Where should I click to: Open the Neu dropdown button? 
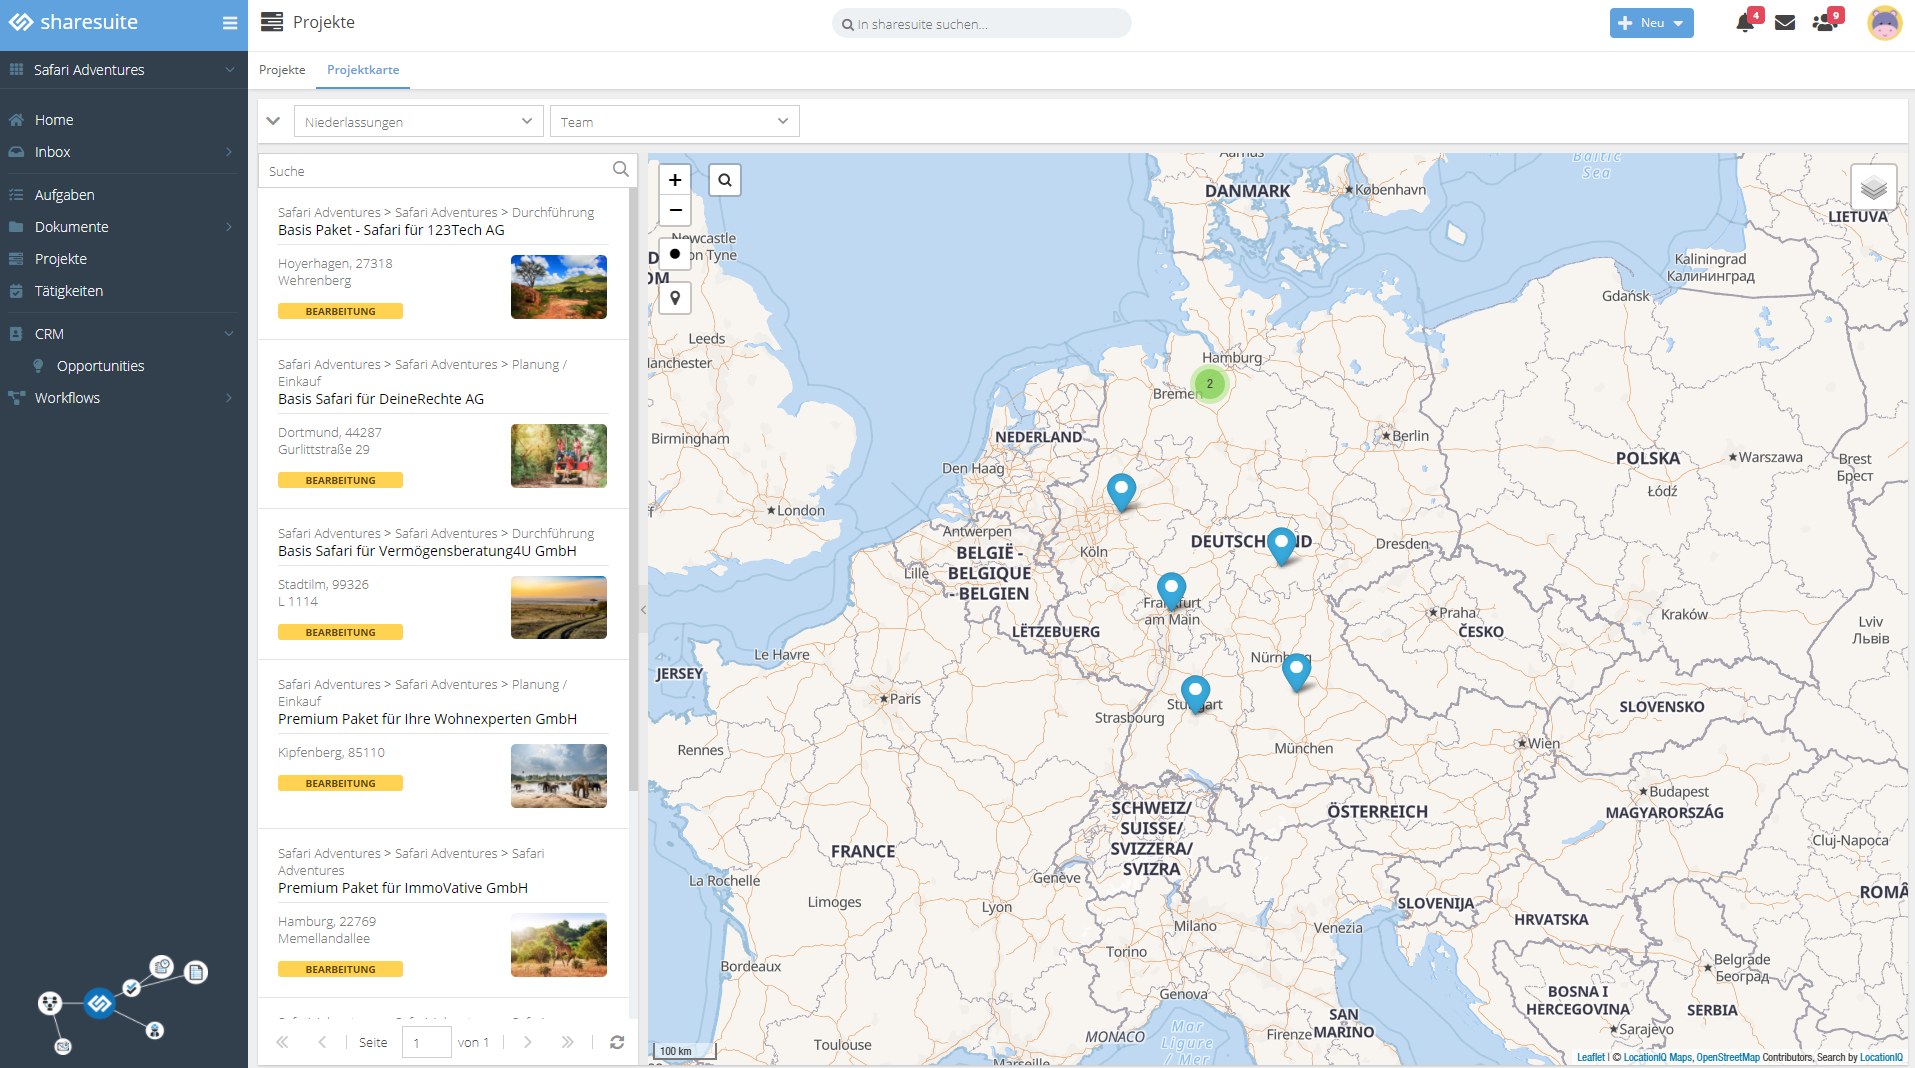[1651, 23]
